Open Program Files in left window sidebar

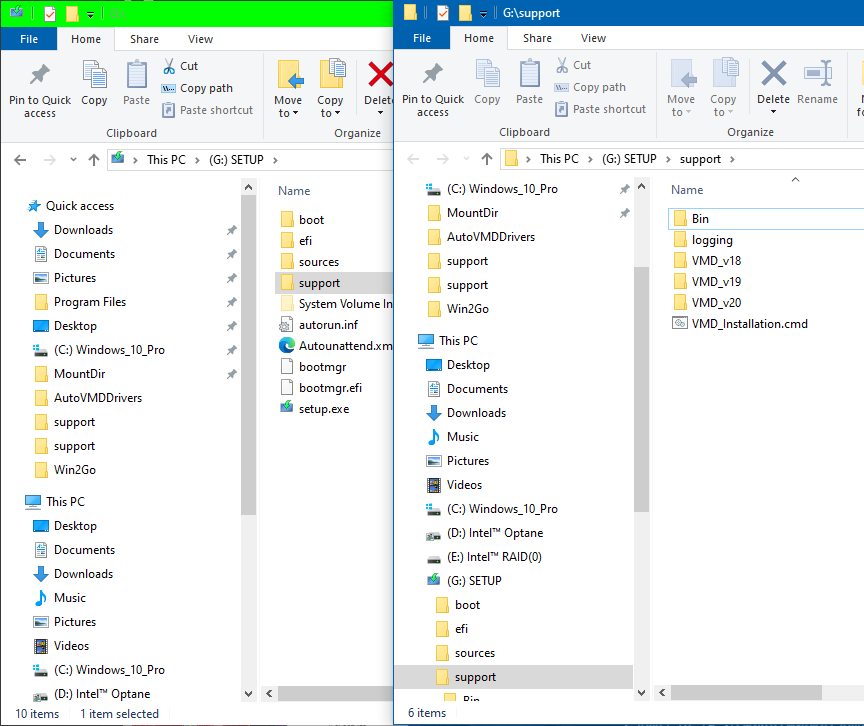tap(89, 302)
